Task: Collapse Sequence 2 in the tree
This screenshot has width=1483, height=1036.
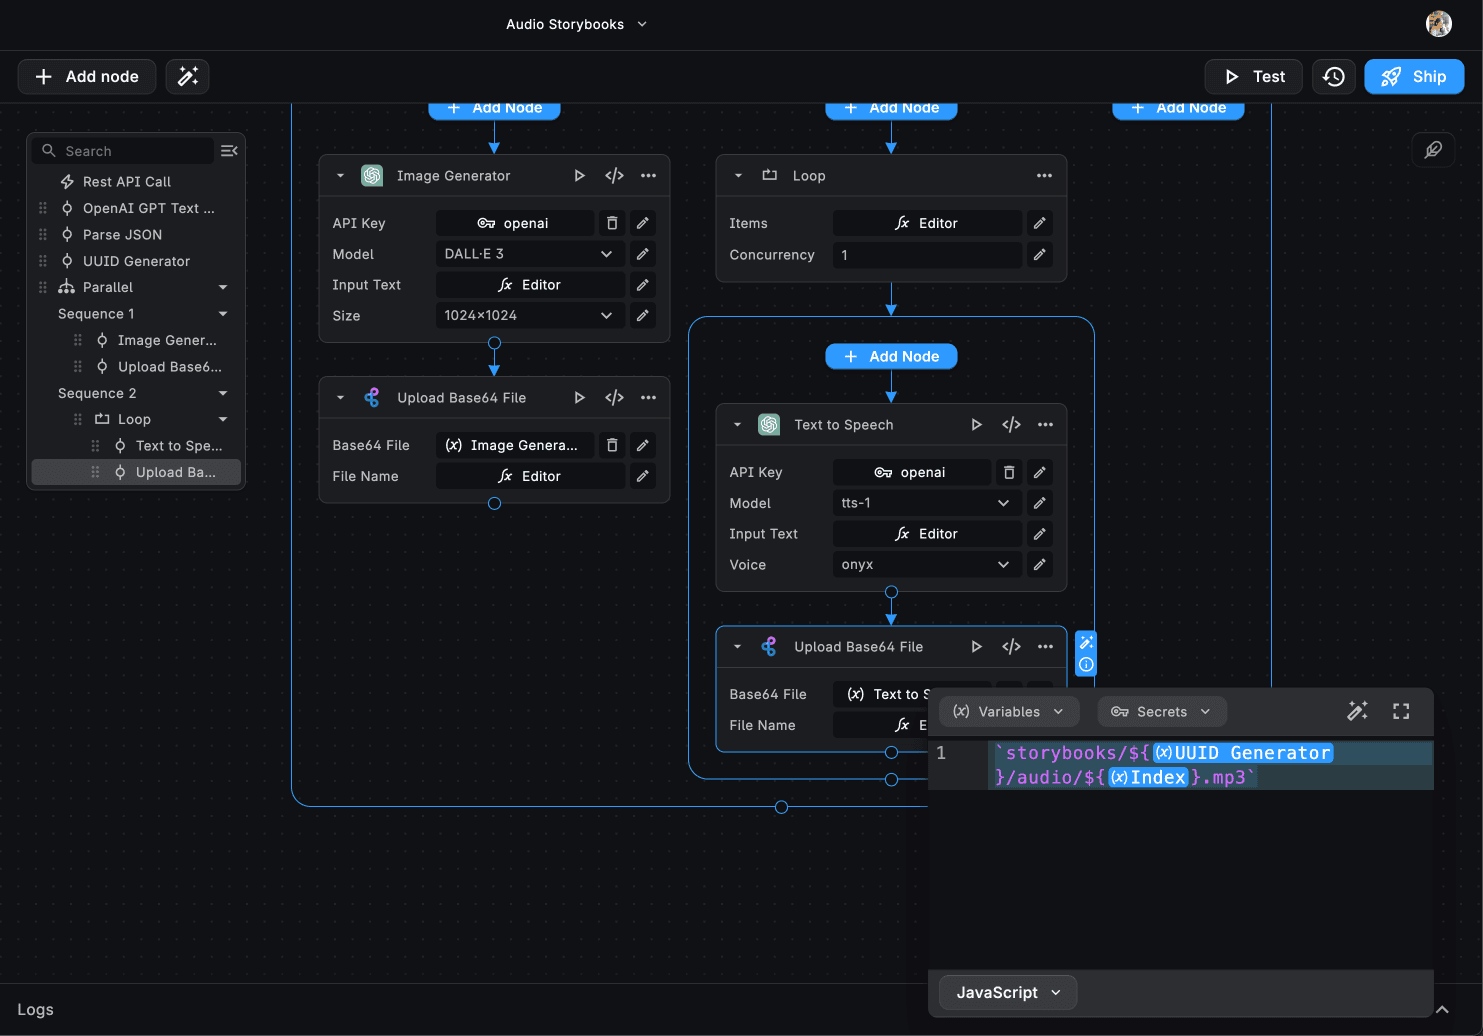Action: 223,393
